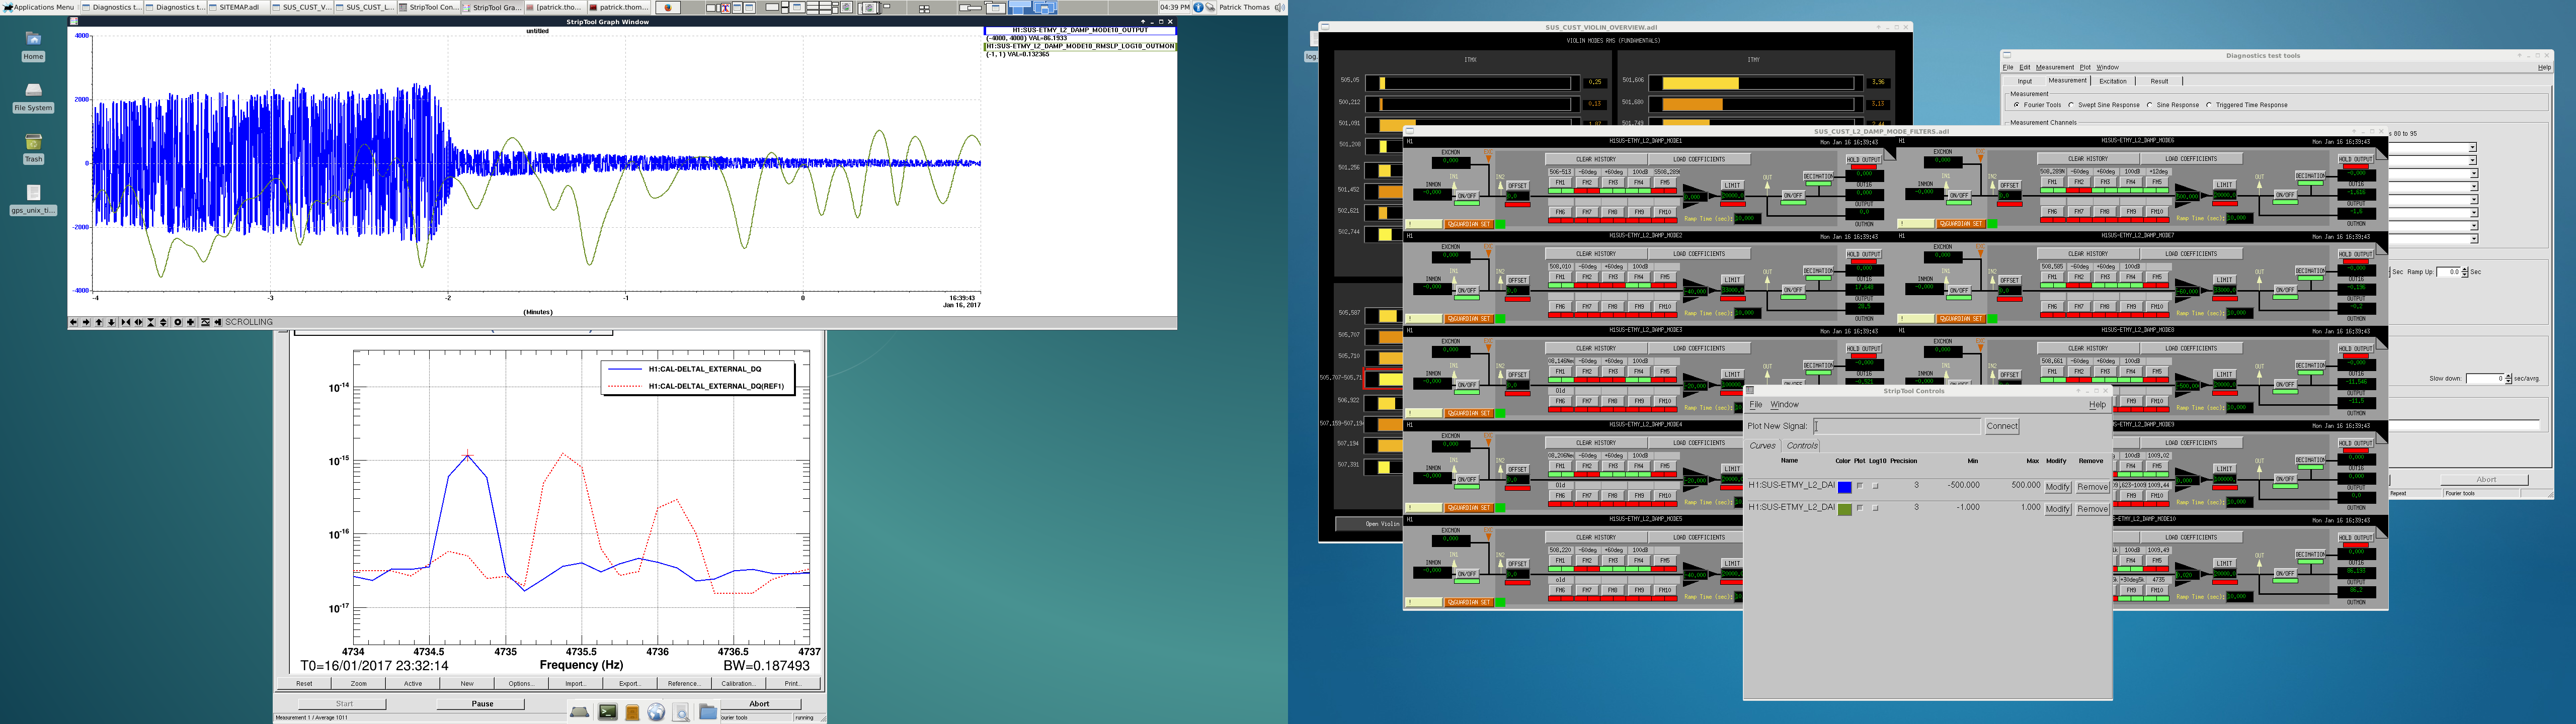Toggle the Plot checkbox for the green curve
This screenshot has height=724, width=2576.
click(x=1859, y=508)
